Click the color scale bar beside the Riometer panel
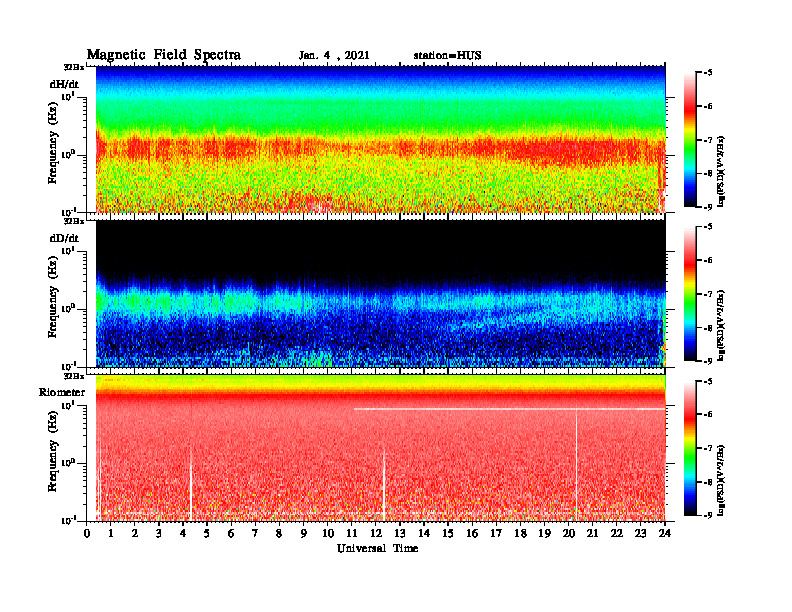Viewport: 792px width, 612px height. coord(690,448)
